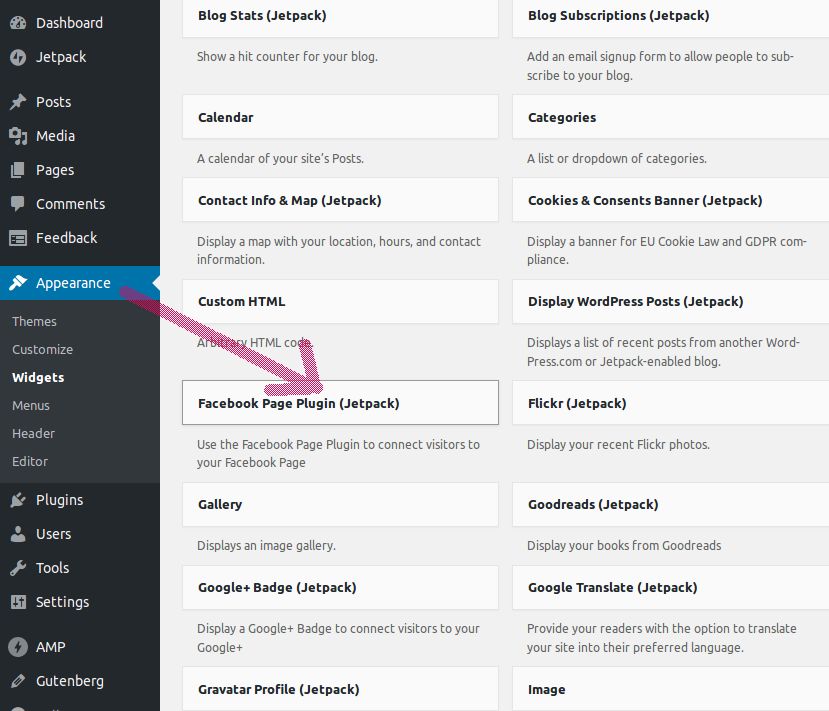This screenshot has height=711, width=829.
Task: Open the Comments menu item
Action: [x=80, y=204]
